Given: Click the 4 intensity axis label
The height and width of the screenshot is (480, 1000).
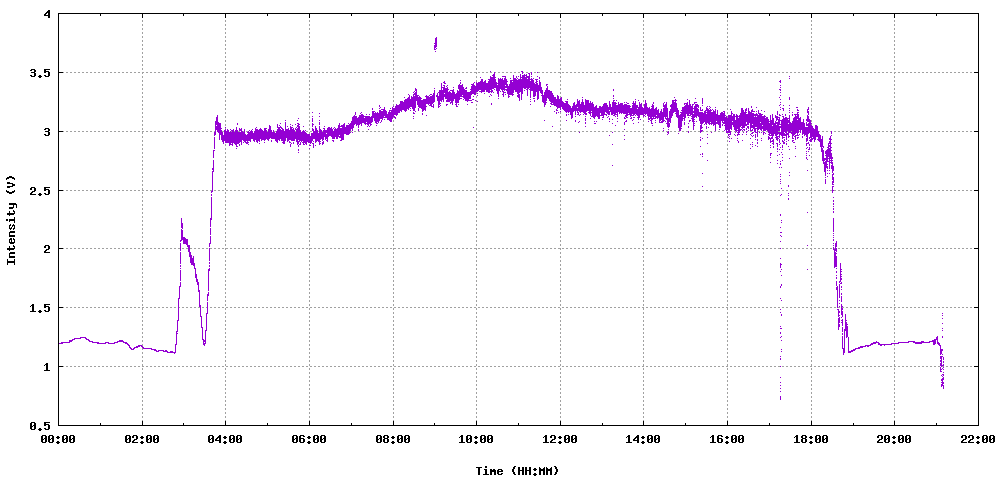Looking at the screenshot, I should click(48, 14).
